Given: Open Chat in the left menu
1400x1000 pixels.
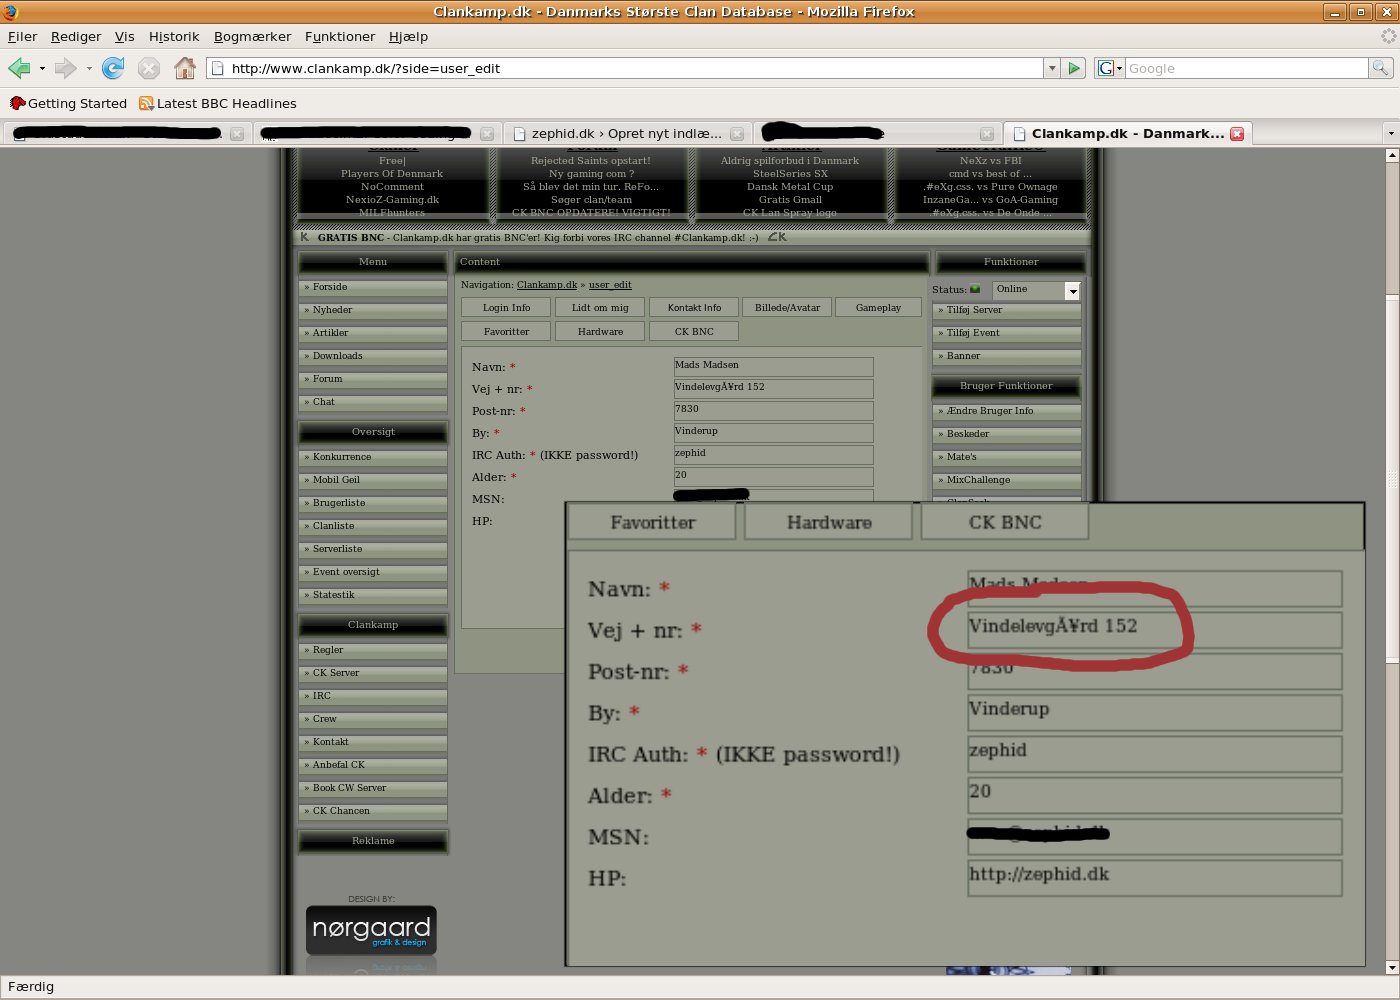Looking at the screenshot, I should coord(373,403).
